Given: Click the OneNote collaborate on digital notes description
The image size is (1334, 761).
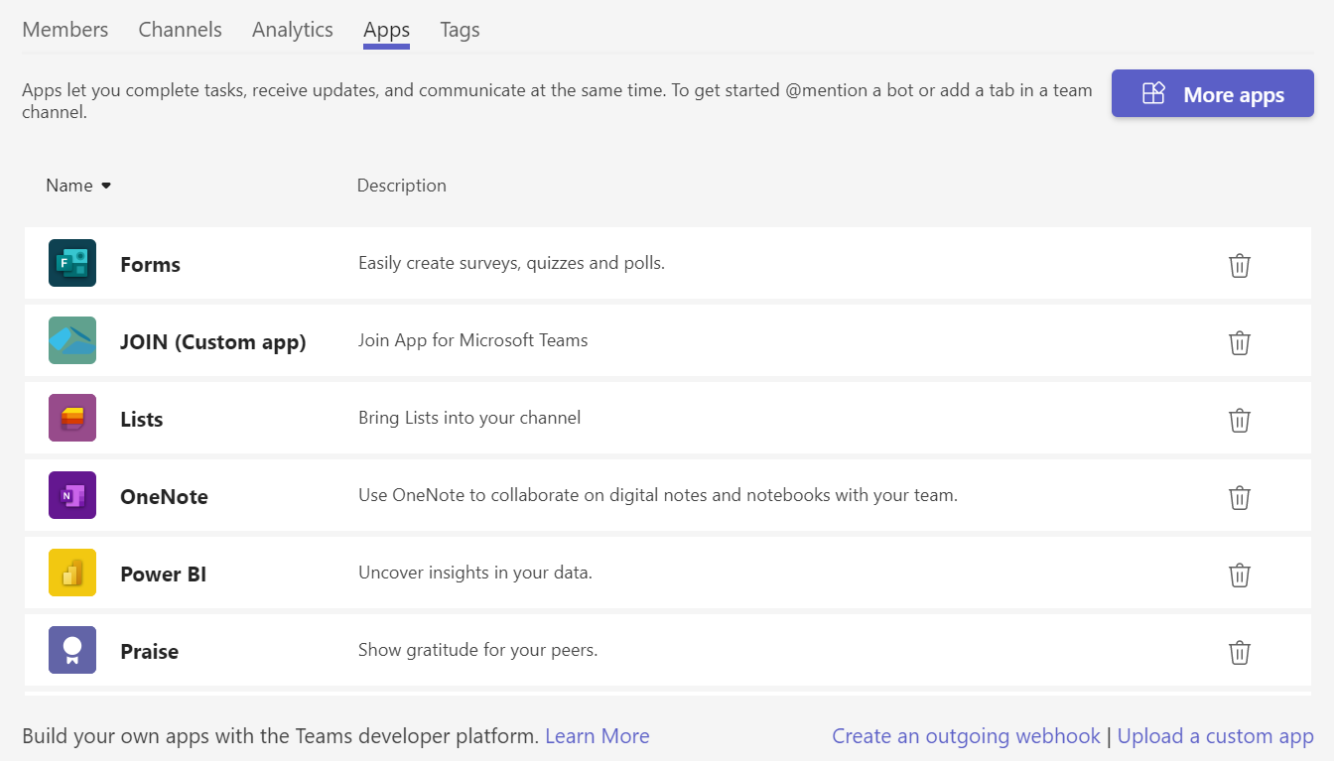Looking at the screenshot, I should [658, 495].
